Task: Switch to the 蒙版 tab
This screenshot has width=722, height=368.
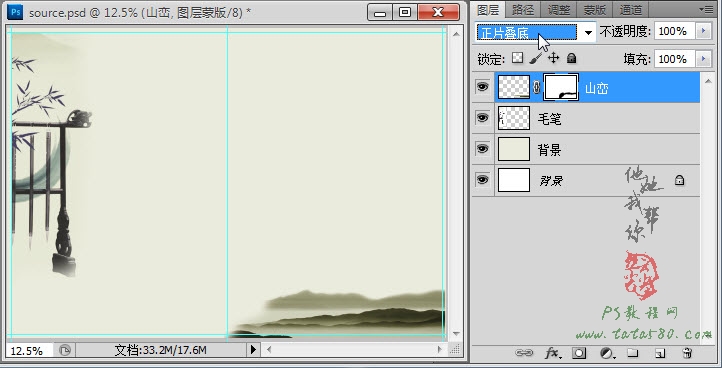Action: 594,9
